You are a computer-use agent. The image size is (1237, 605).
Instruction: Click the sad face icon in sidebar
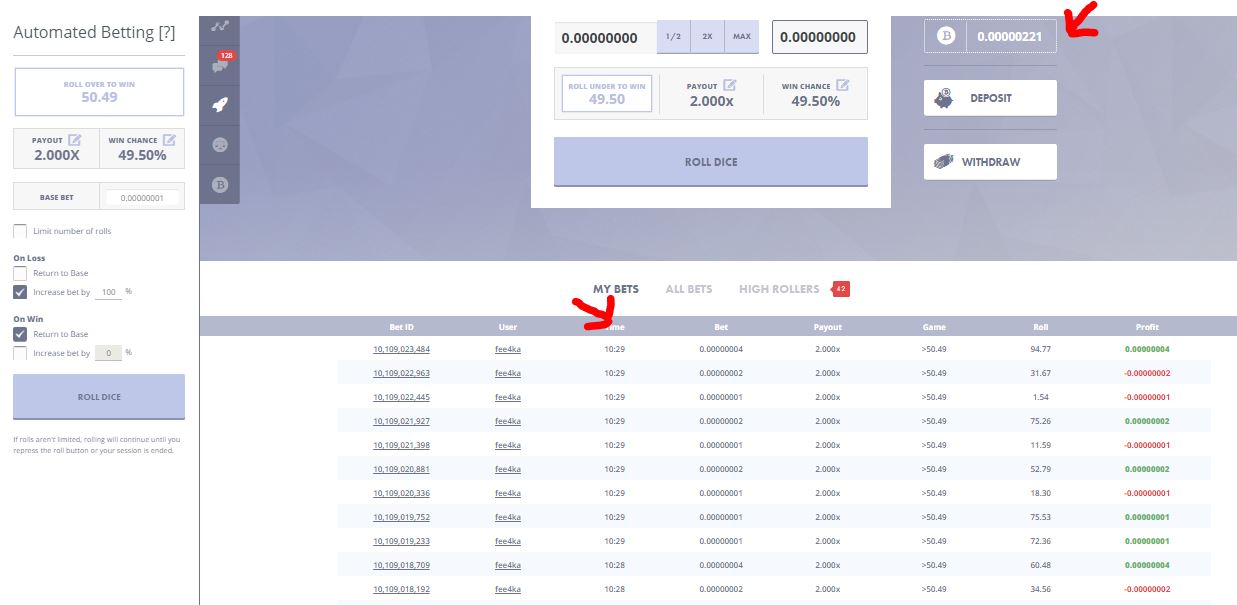(220, 144)
